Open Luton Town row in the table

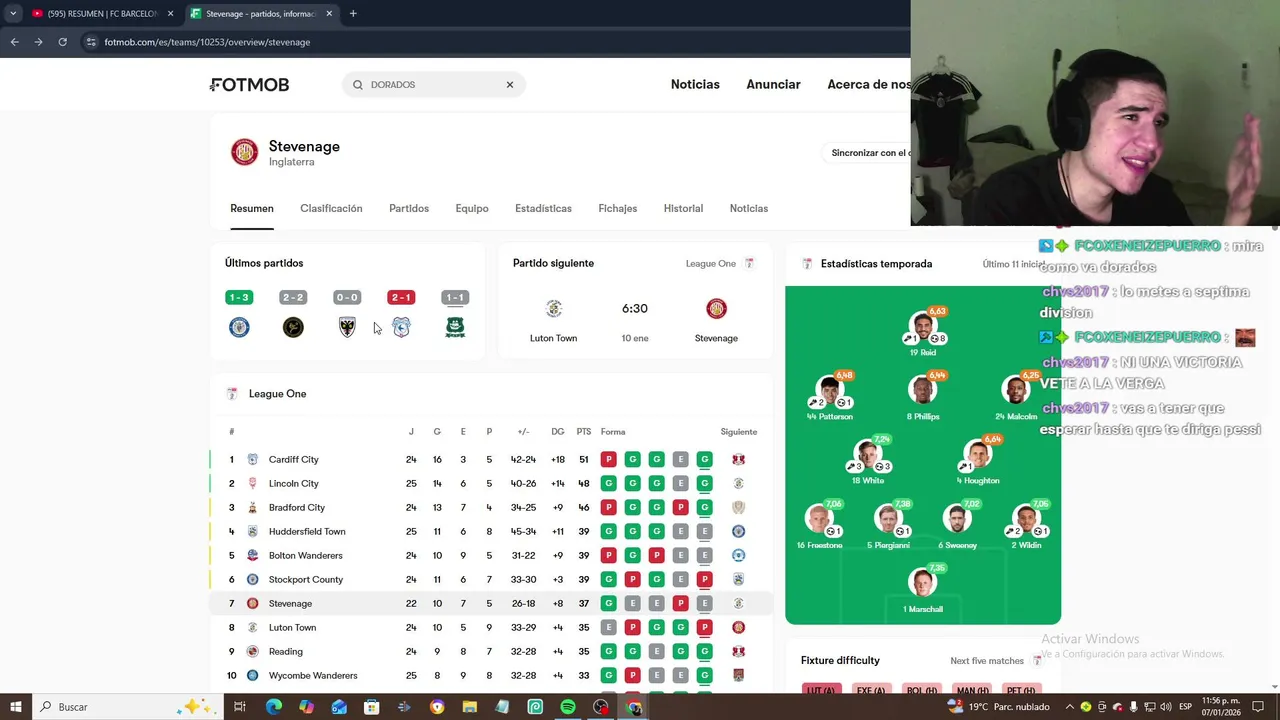pos(491,628)
